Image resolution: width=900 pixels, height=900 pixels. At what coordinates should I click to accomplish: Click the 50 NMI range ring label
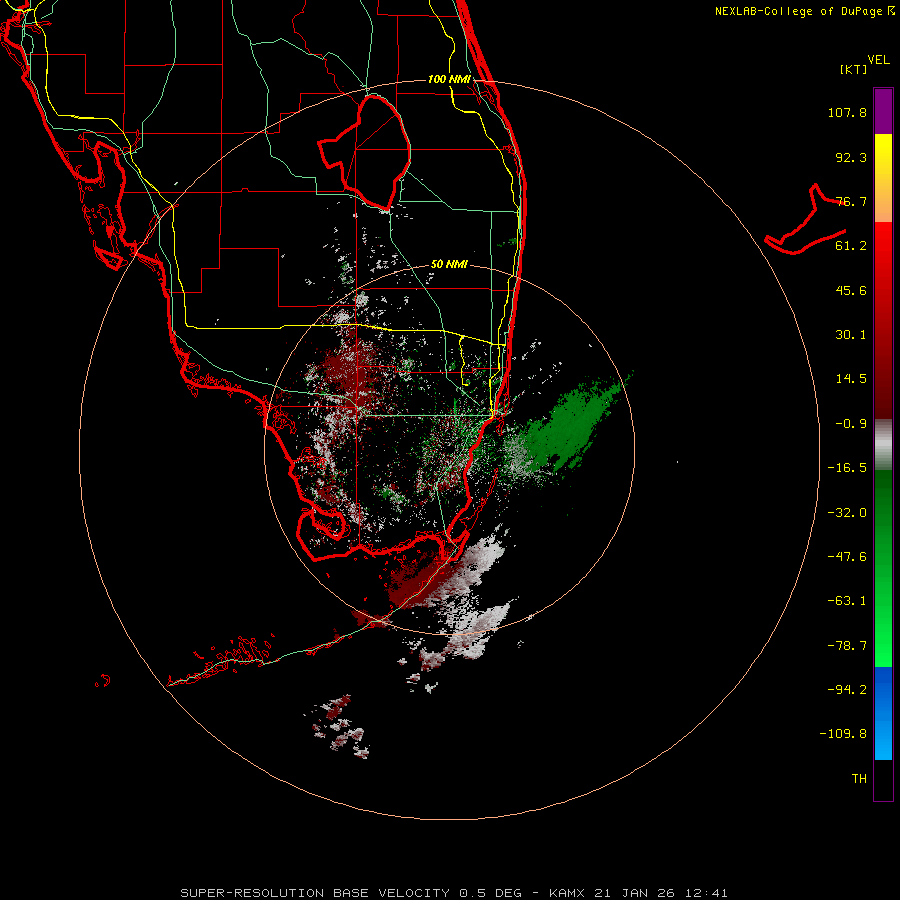[449, 264]
